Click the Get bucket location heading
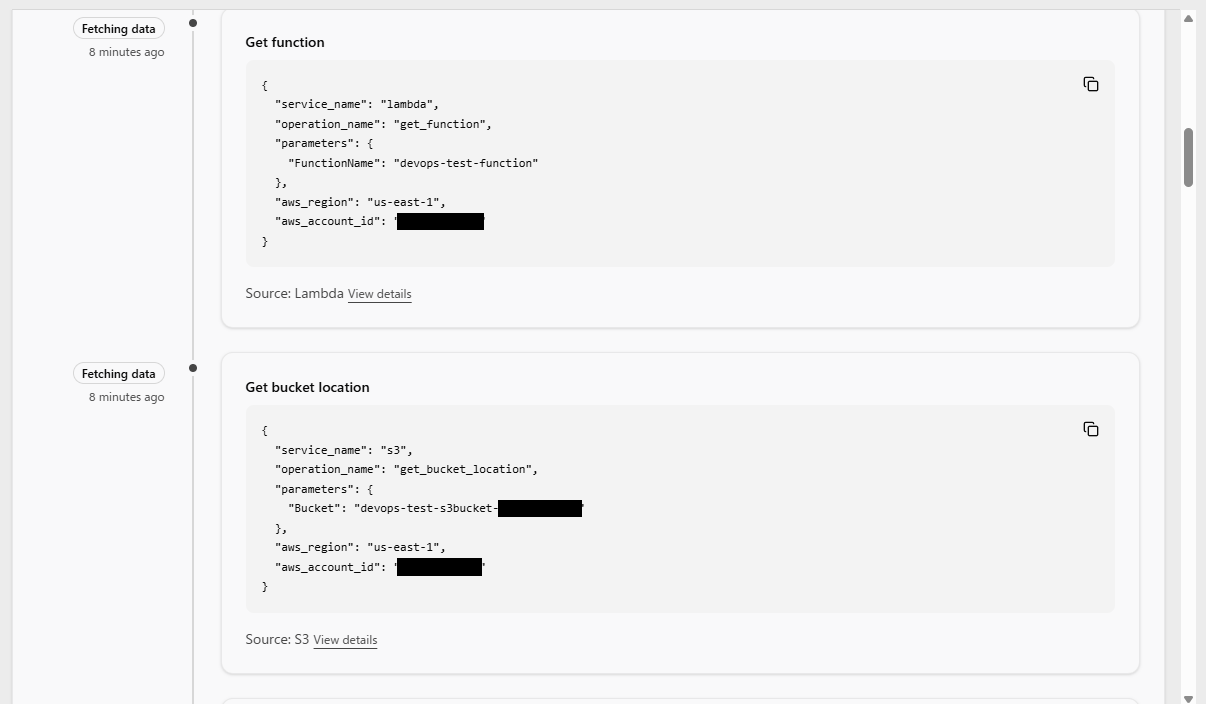Screen dimensions: 1206x704 coord(307,387)
